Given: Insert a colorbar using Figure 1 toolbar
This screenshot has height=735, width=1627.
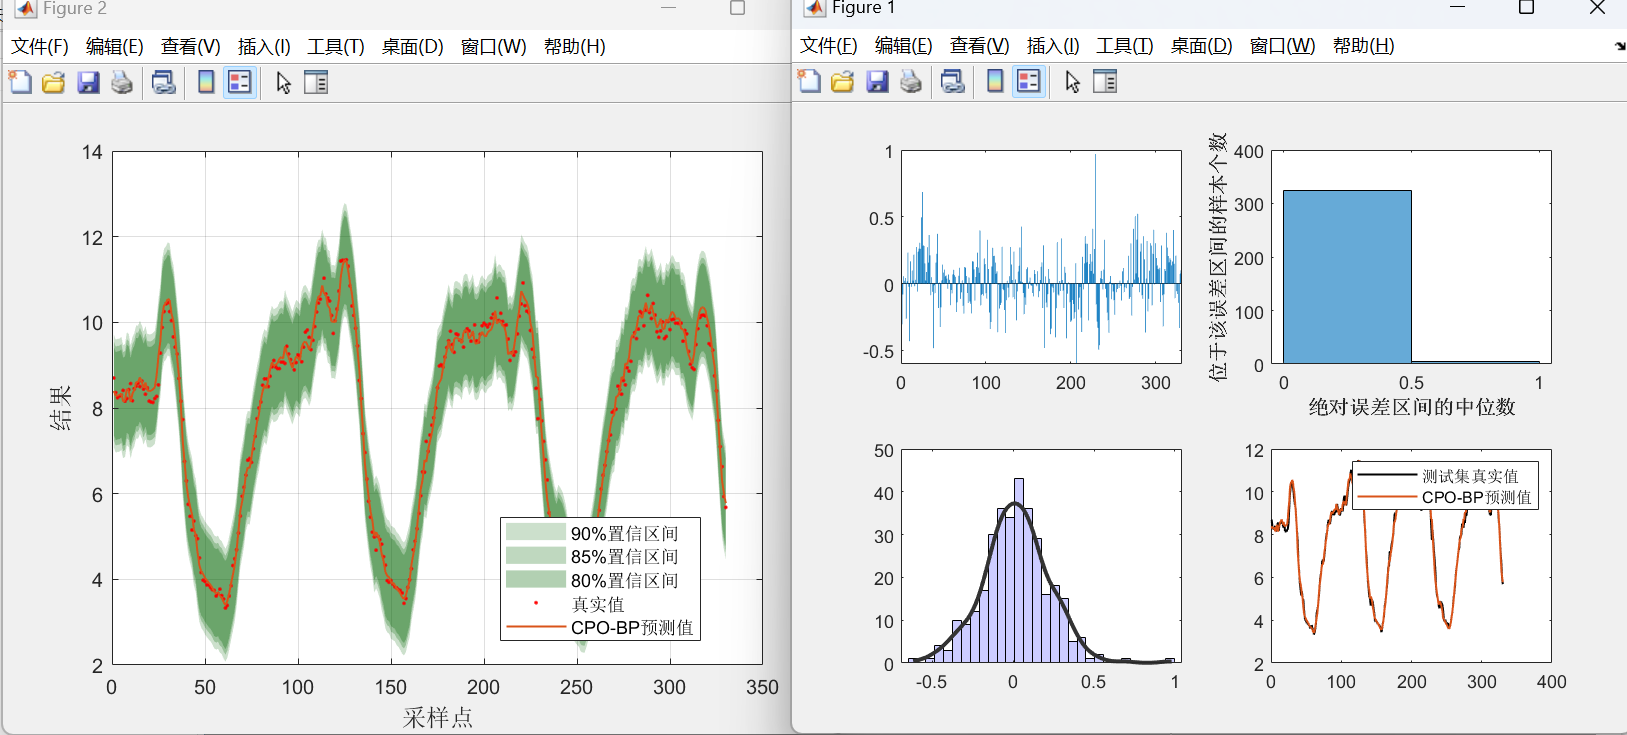Looking at the screenshot, I should click(x=995, y=81).
